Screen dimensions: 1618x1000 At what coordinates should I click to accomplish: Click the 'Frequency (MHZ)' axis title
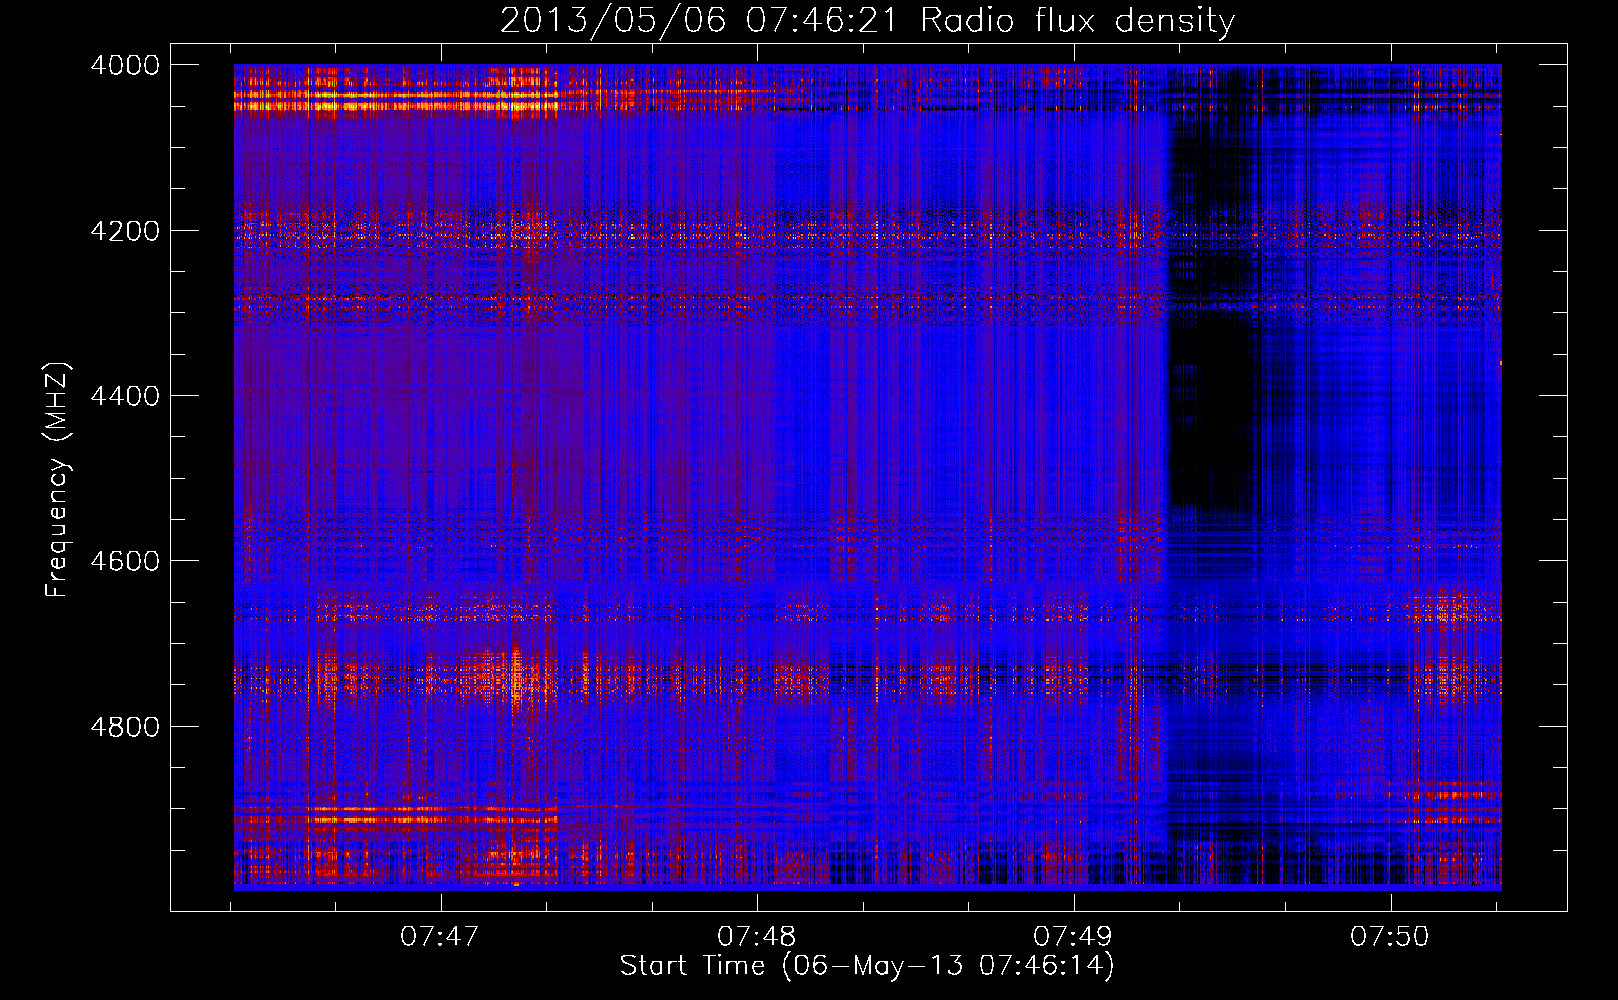point(57,479)
